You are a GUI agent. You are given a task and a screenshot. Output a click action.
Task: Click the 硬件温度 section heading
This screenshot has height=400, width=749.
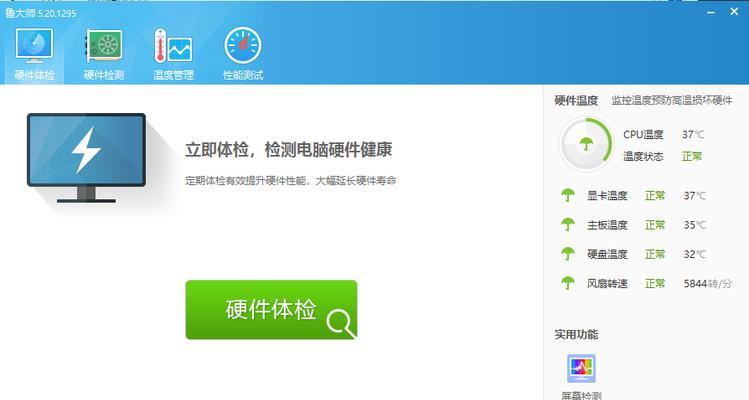(x=576, y=100)
